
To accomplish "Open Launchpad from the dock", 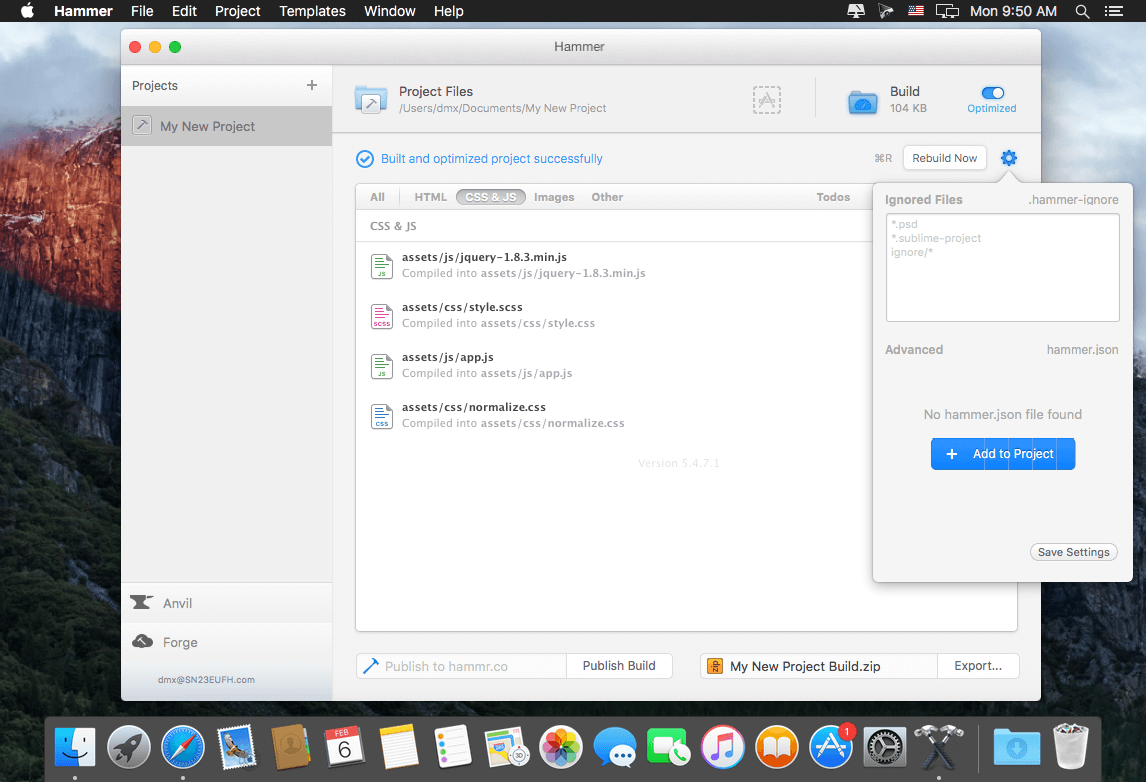I will 129,747.
